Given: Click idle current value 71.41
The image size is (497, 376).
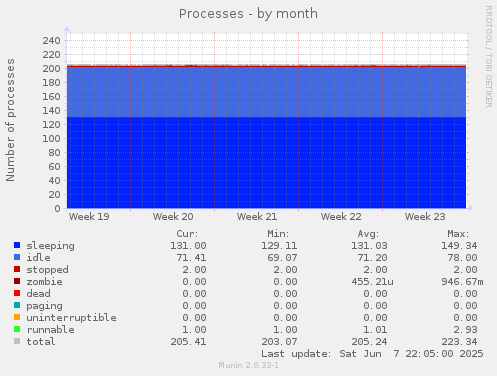Looking at the screenshot, I should tap(191, 258).
